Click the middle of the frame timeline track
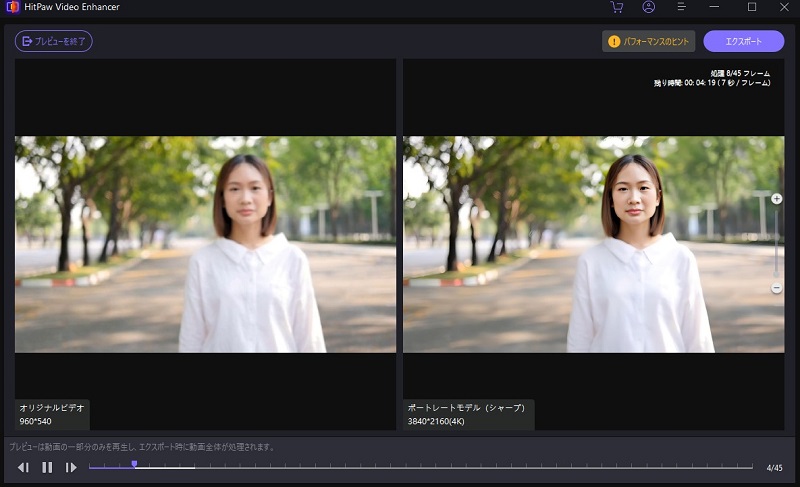Viewport: 800px width, 487px height. 420,467
